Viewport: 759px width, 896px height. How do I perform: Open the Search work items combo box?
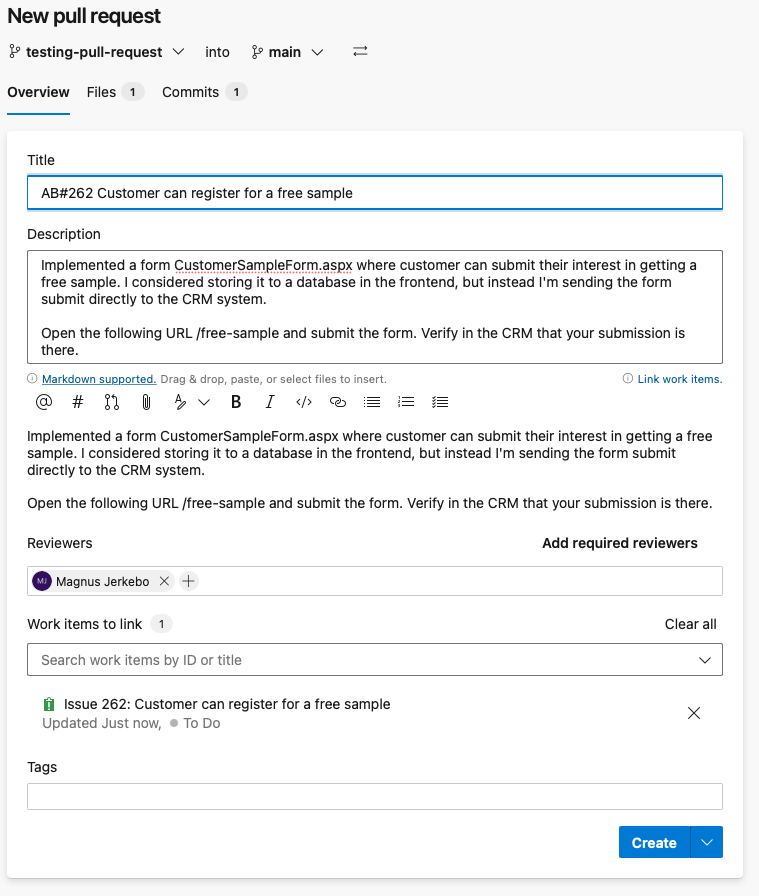[x=375, y=659]
